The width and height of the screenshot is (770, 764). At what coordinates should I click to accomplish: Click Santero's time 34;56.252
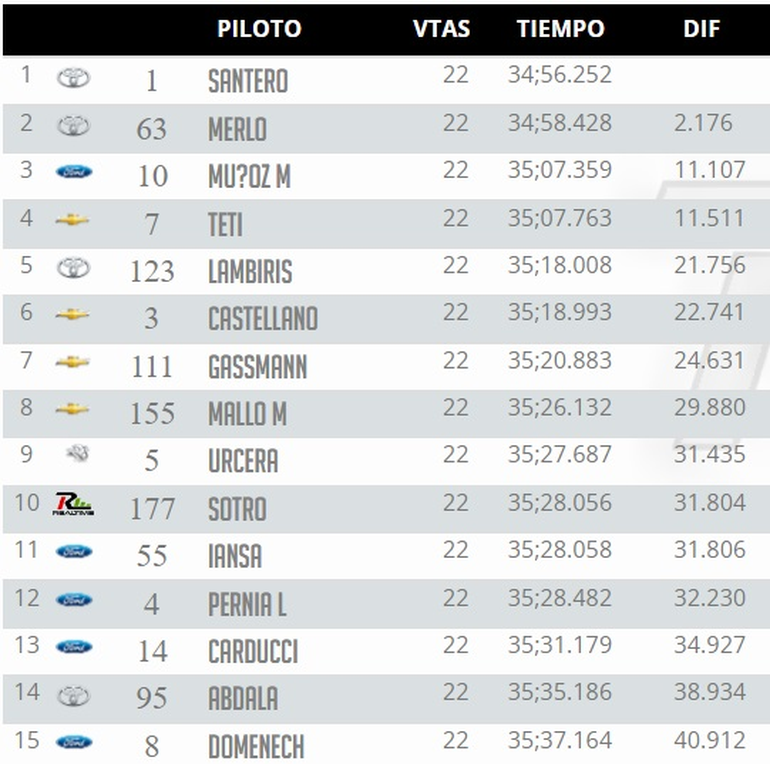click(559, 75)
